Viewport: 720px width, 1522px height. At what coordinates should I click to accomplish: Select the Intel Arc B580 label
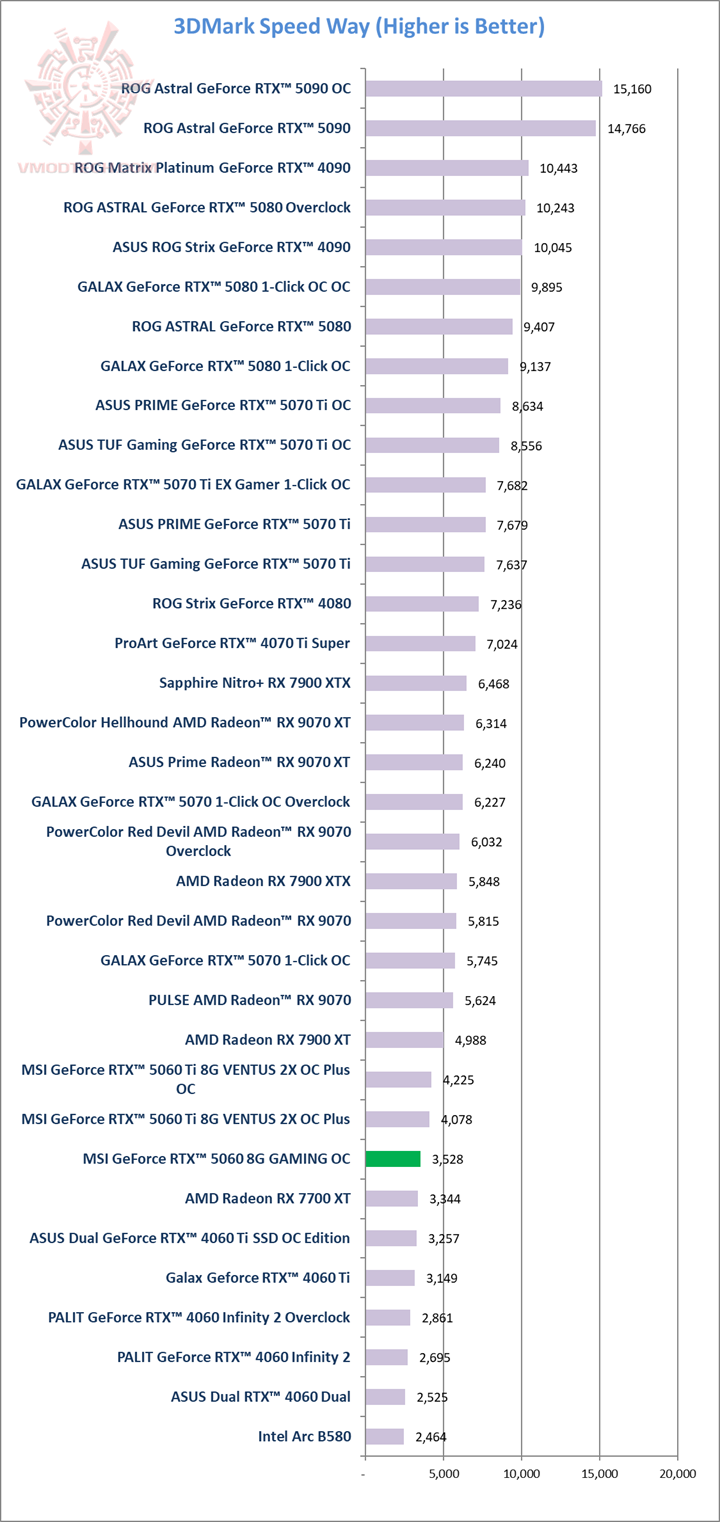click(304, 1436)
